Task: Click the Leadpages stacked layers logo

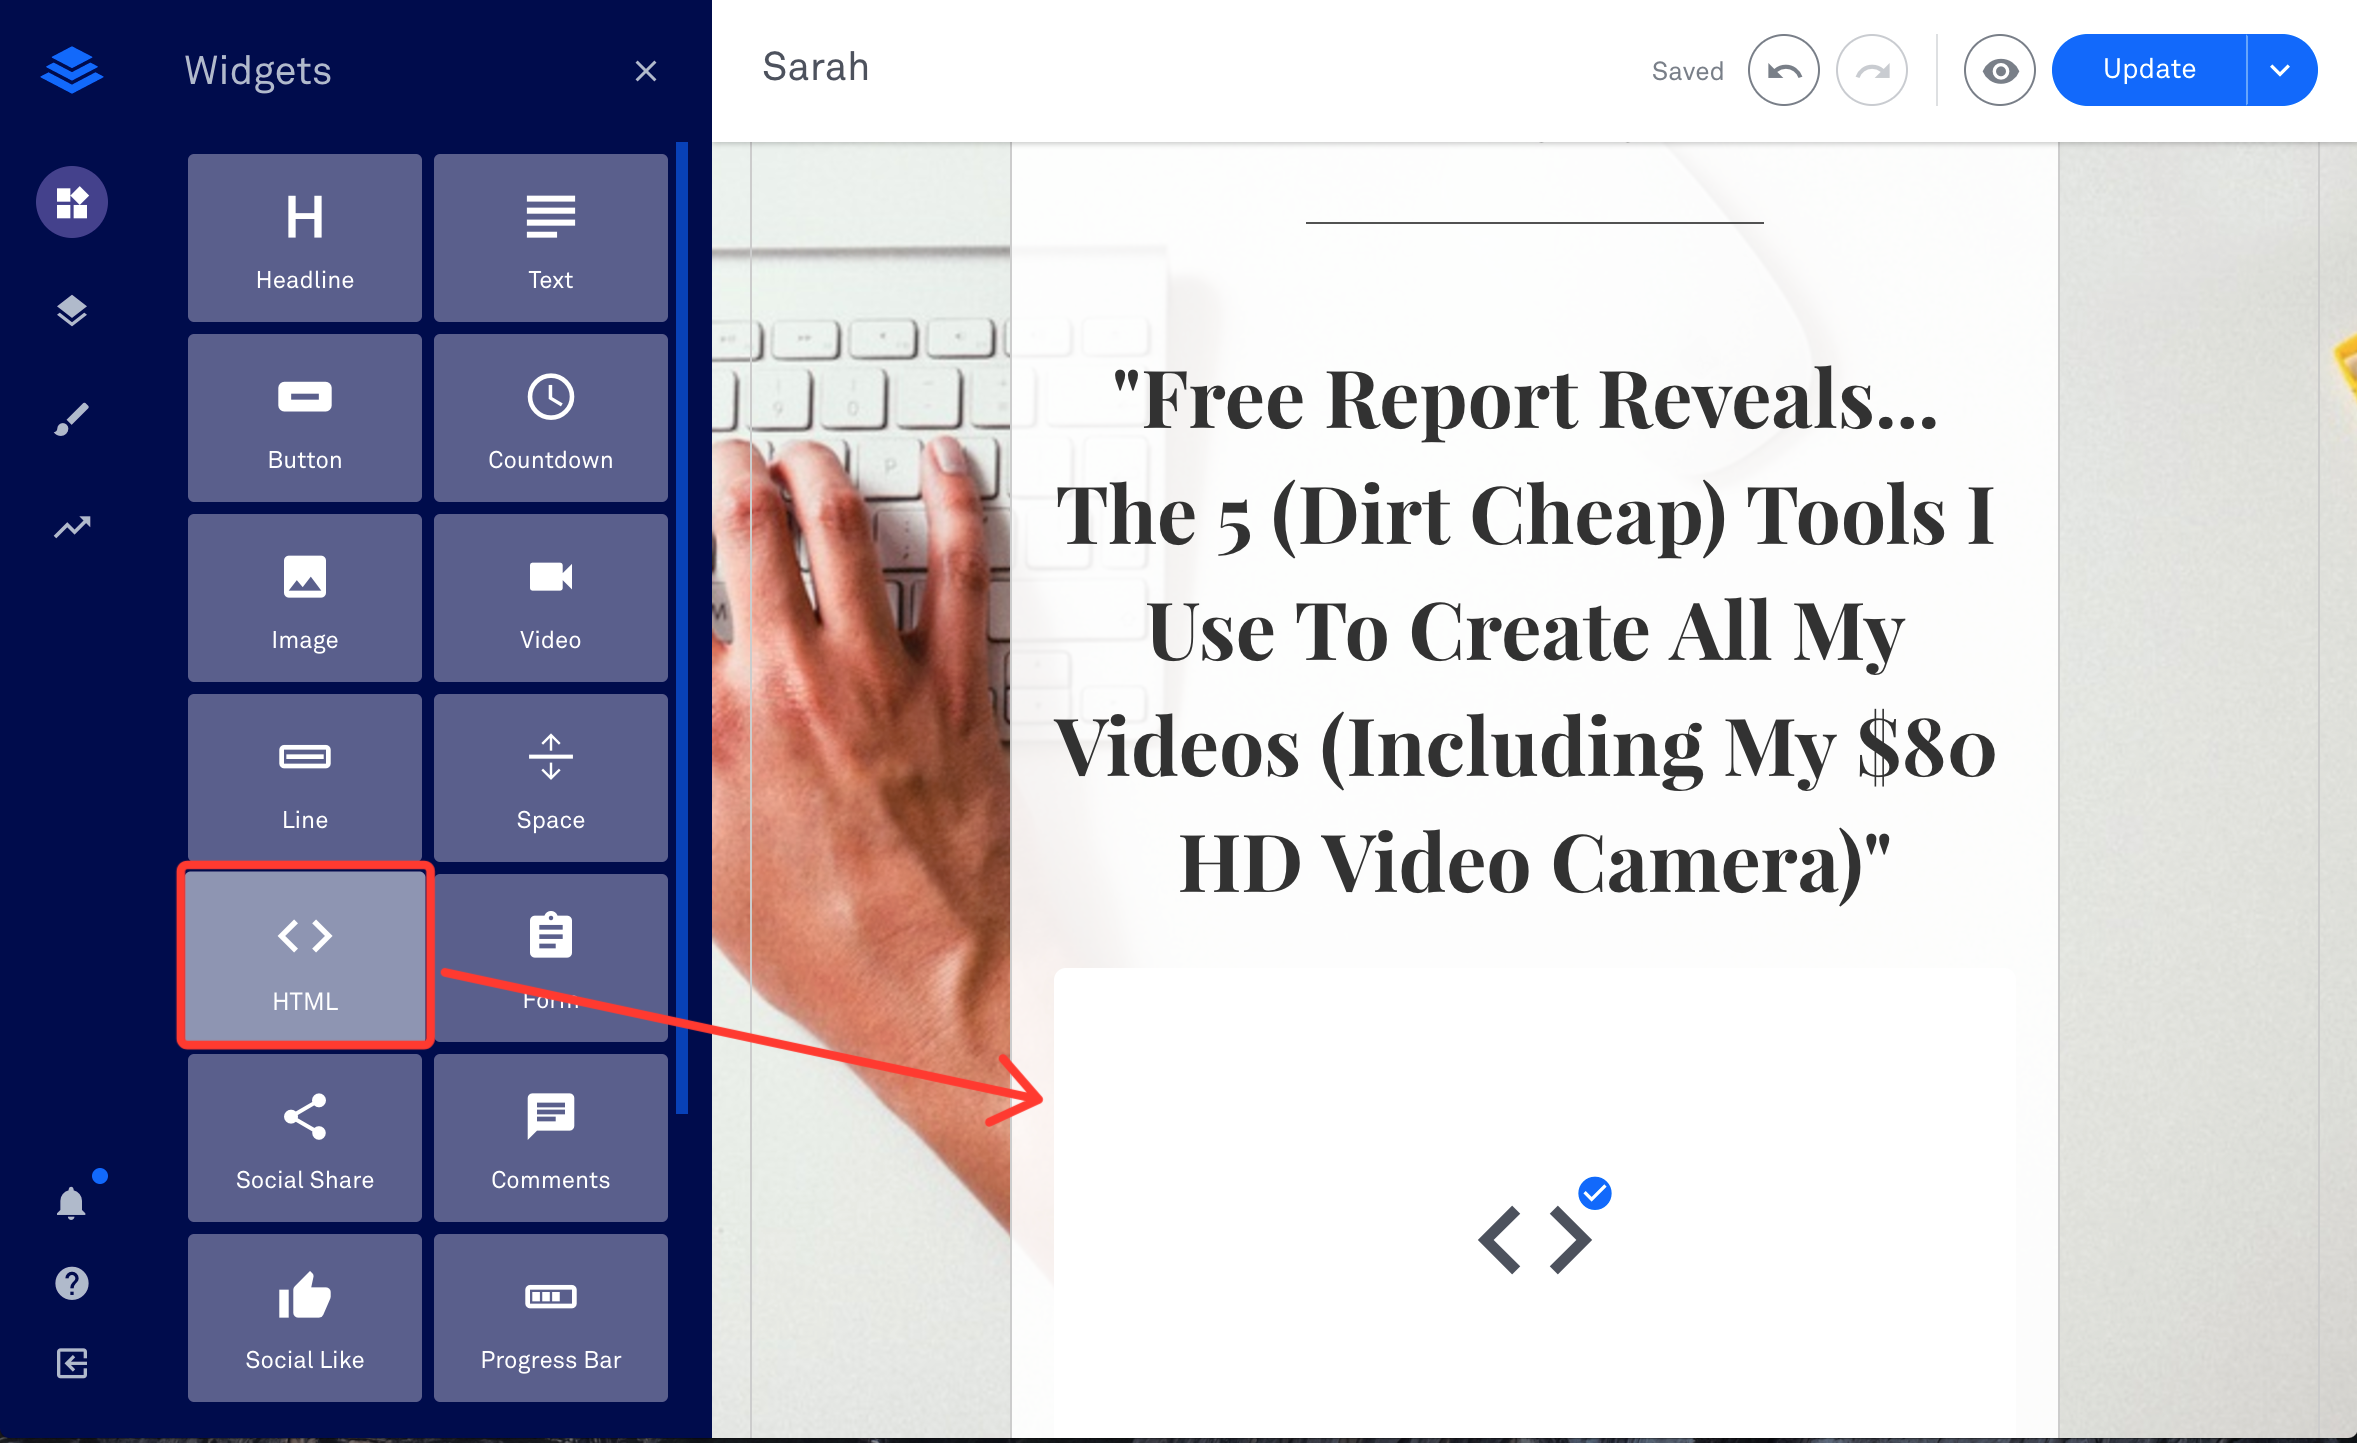Action: 72,70
